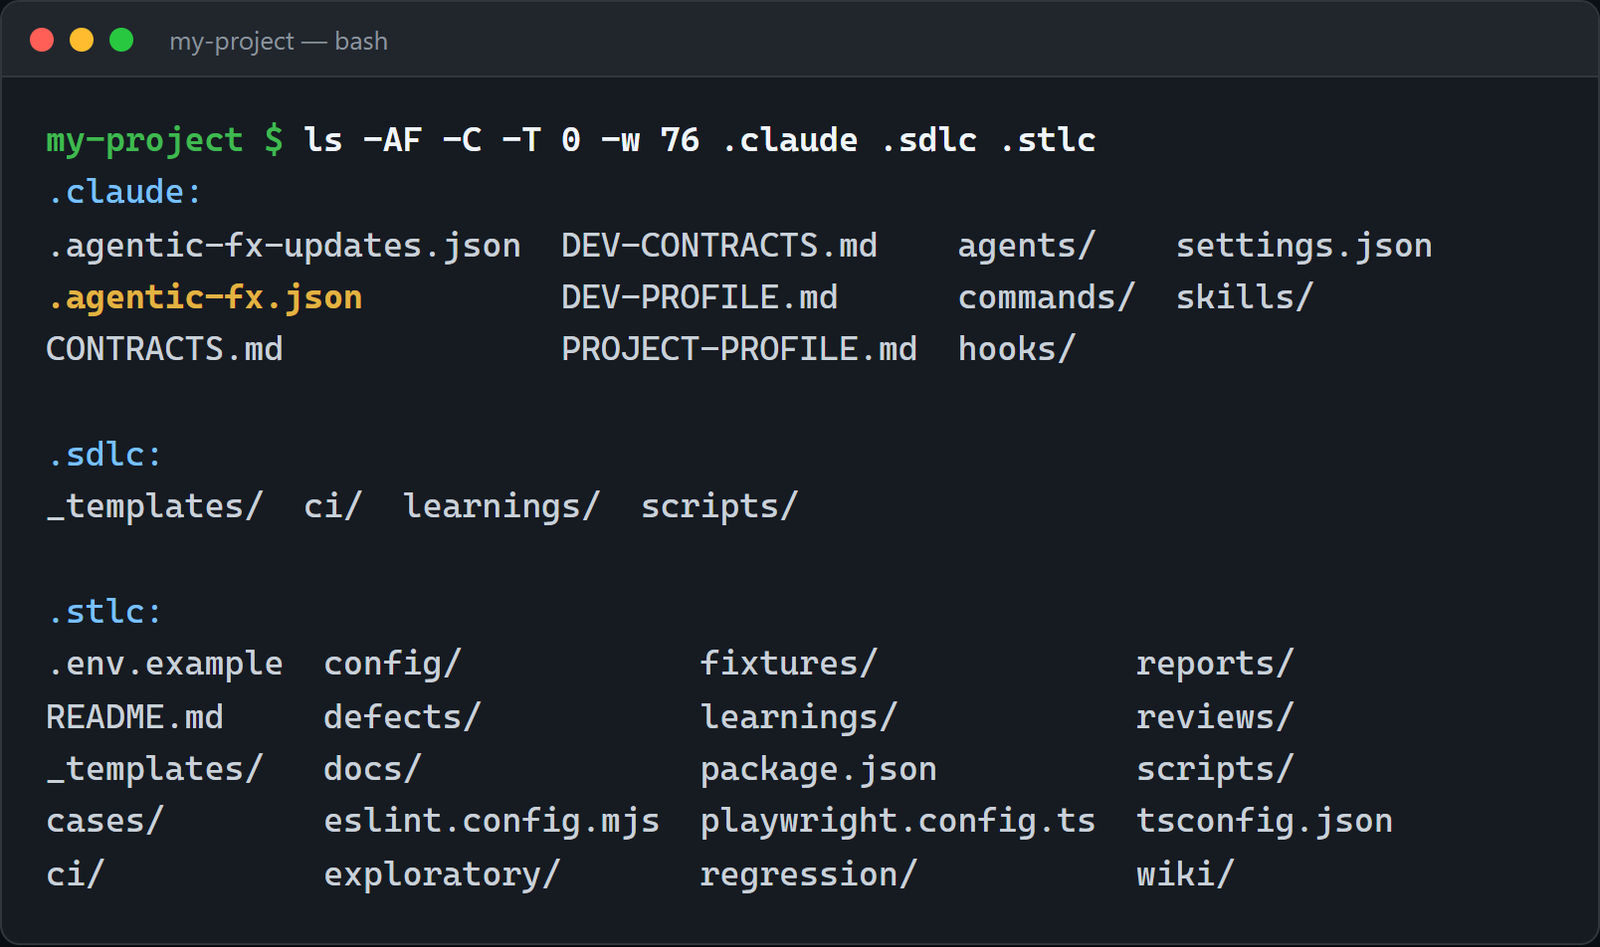This screenshot has width=1600, height=947.
Task: Click the '.sdlc:' directory heading
Action: (104, 455)
